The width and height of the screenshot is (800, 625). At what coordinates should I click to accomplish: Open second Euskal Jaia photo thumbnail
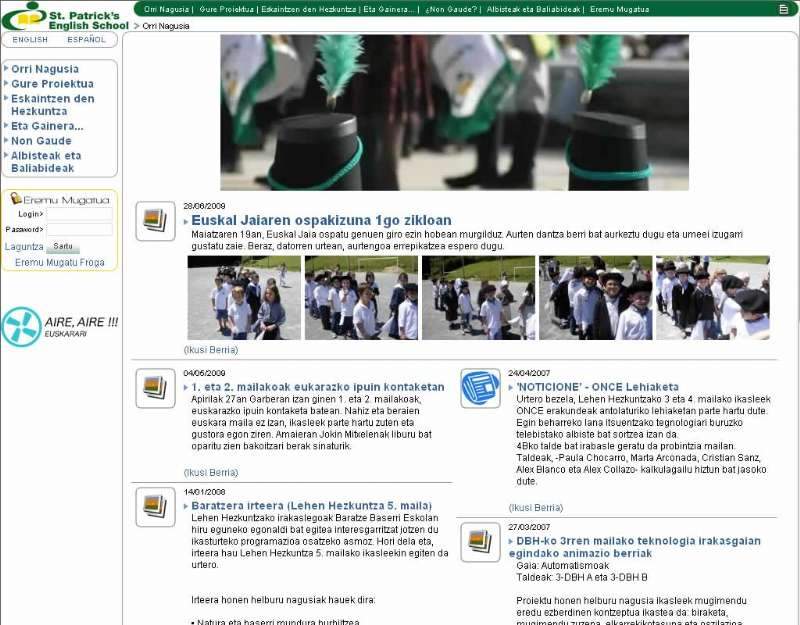click(361, 298)
